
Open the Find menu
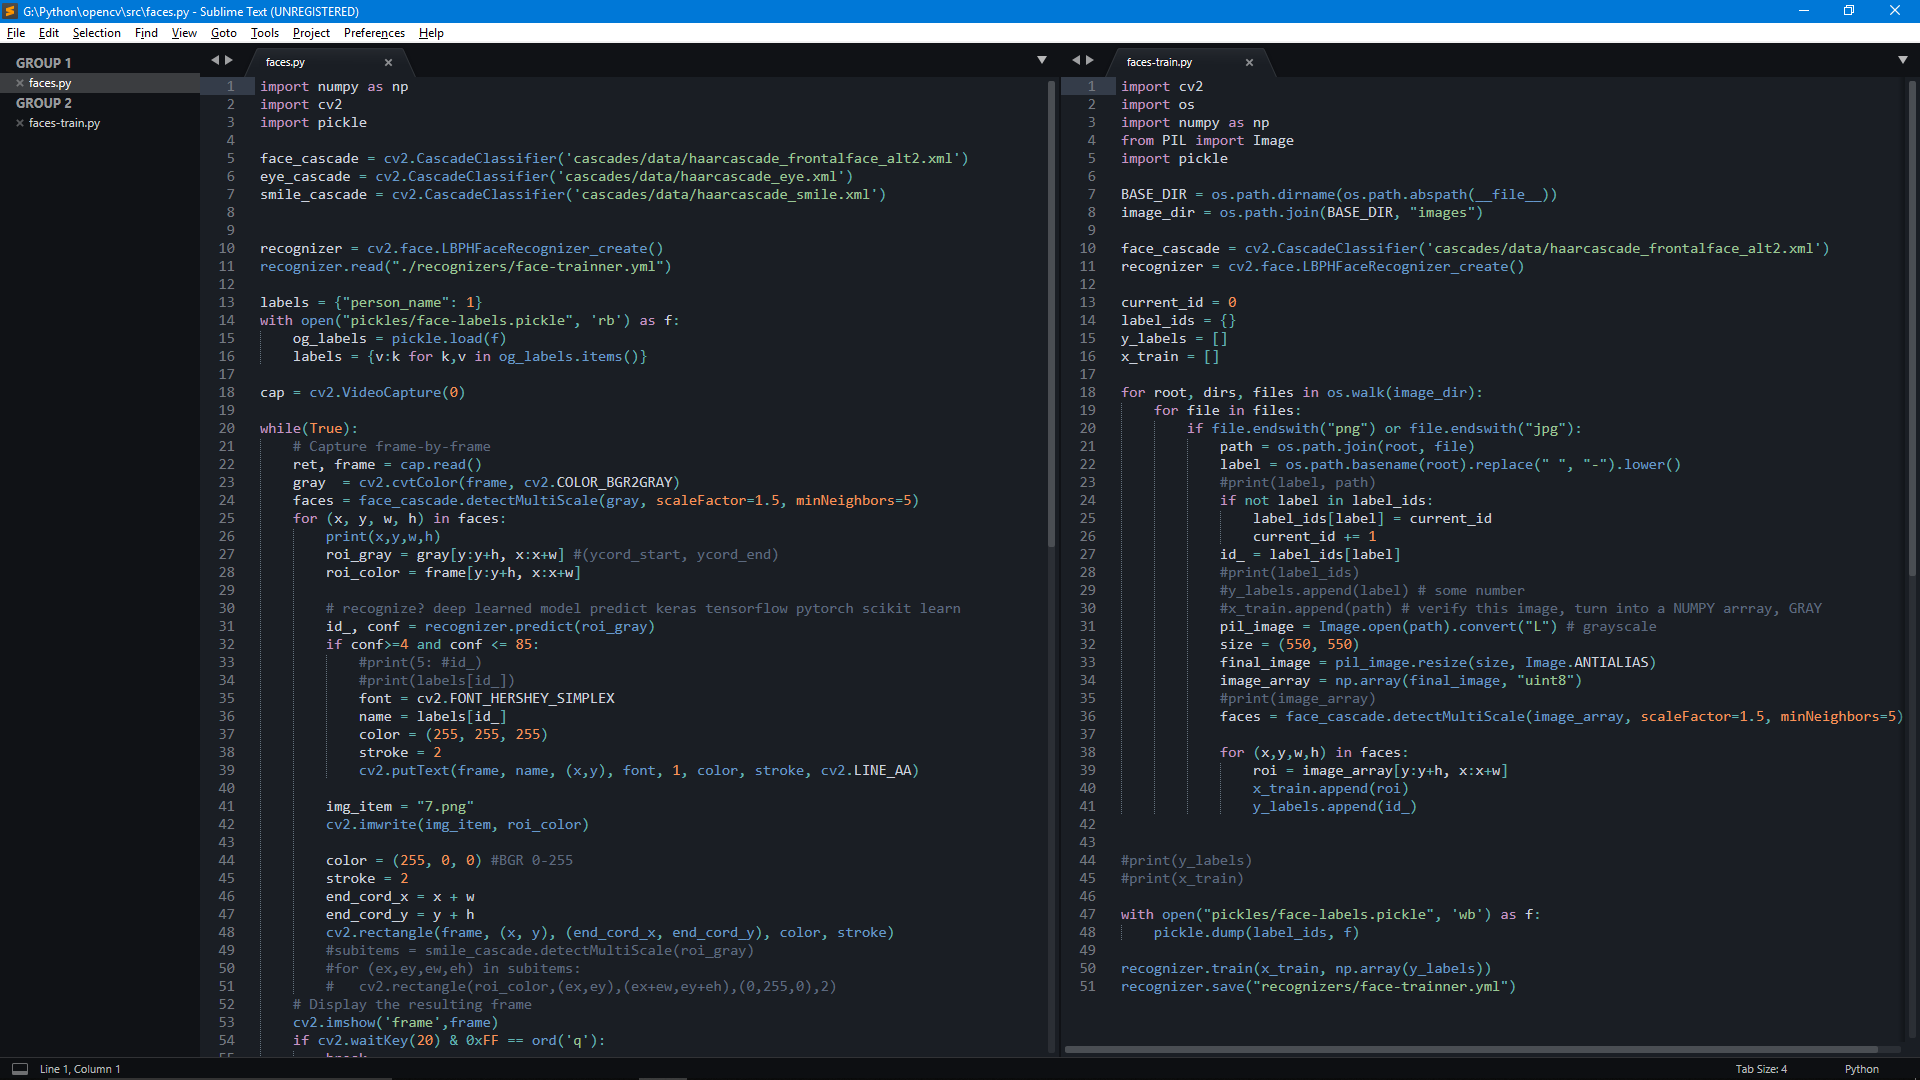(146, 33)
